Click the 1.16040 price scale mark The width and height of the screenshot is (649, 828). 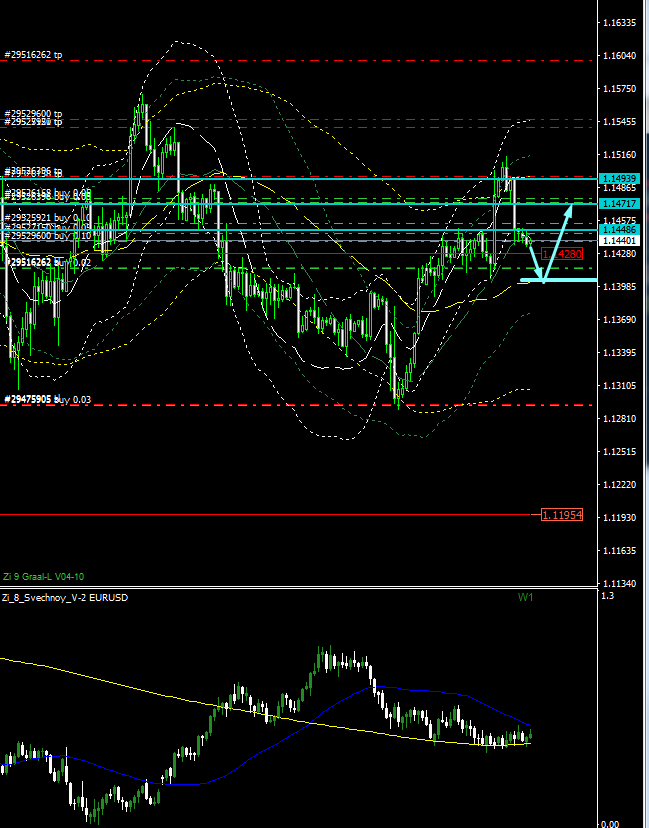pos(622,56)
